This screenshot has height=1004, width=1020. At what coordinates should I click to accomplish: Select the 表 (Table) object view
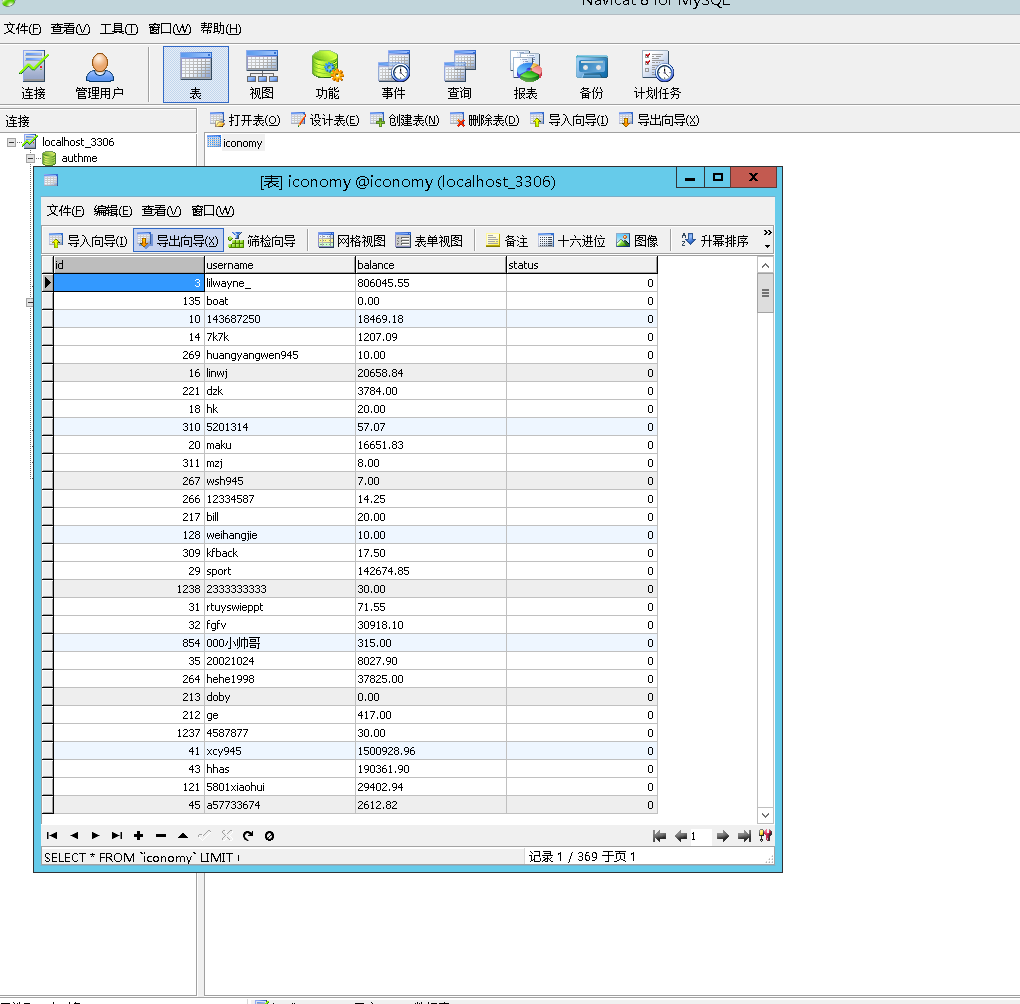(196, 75)
